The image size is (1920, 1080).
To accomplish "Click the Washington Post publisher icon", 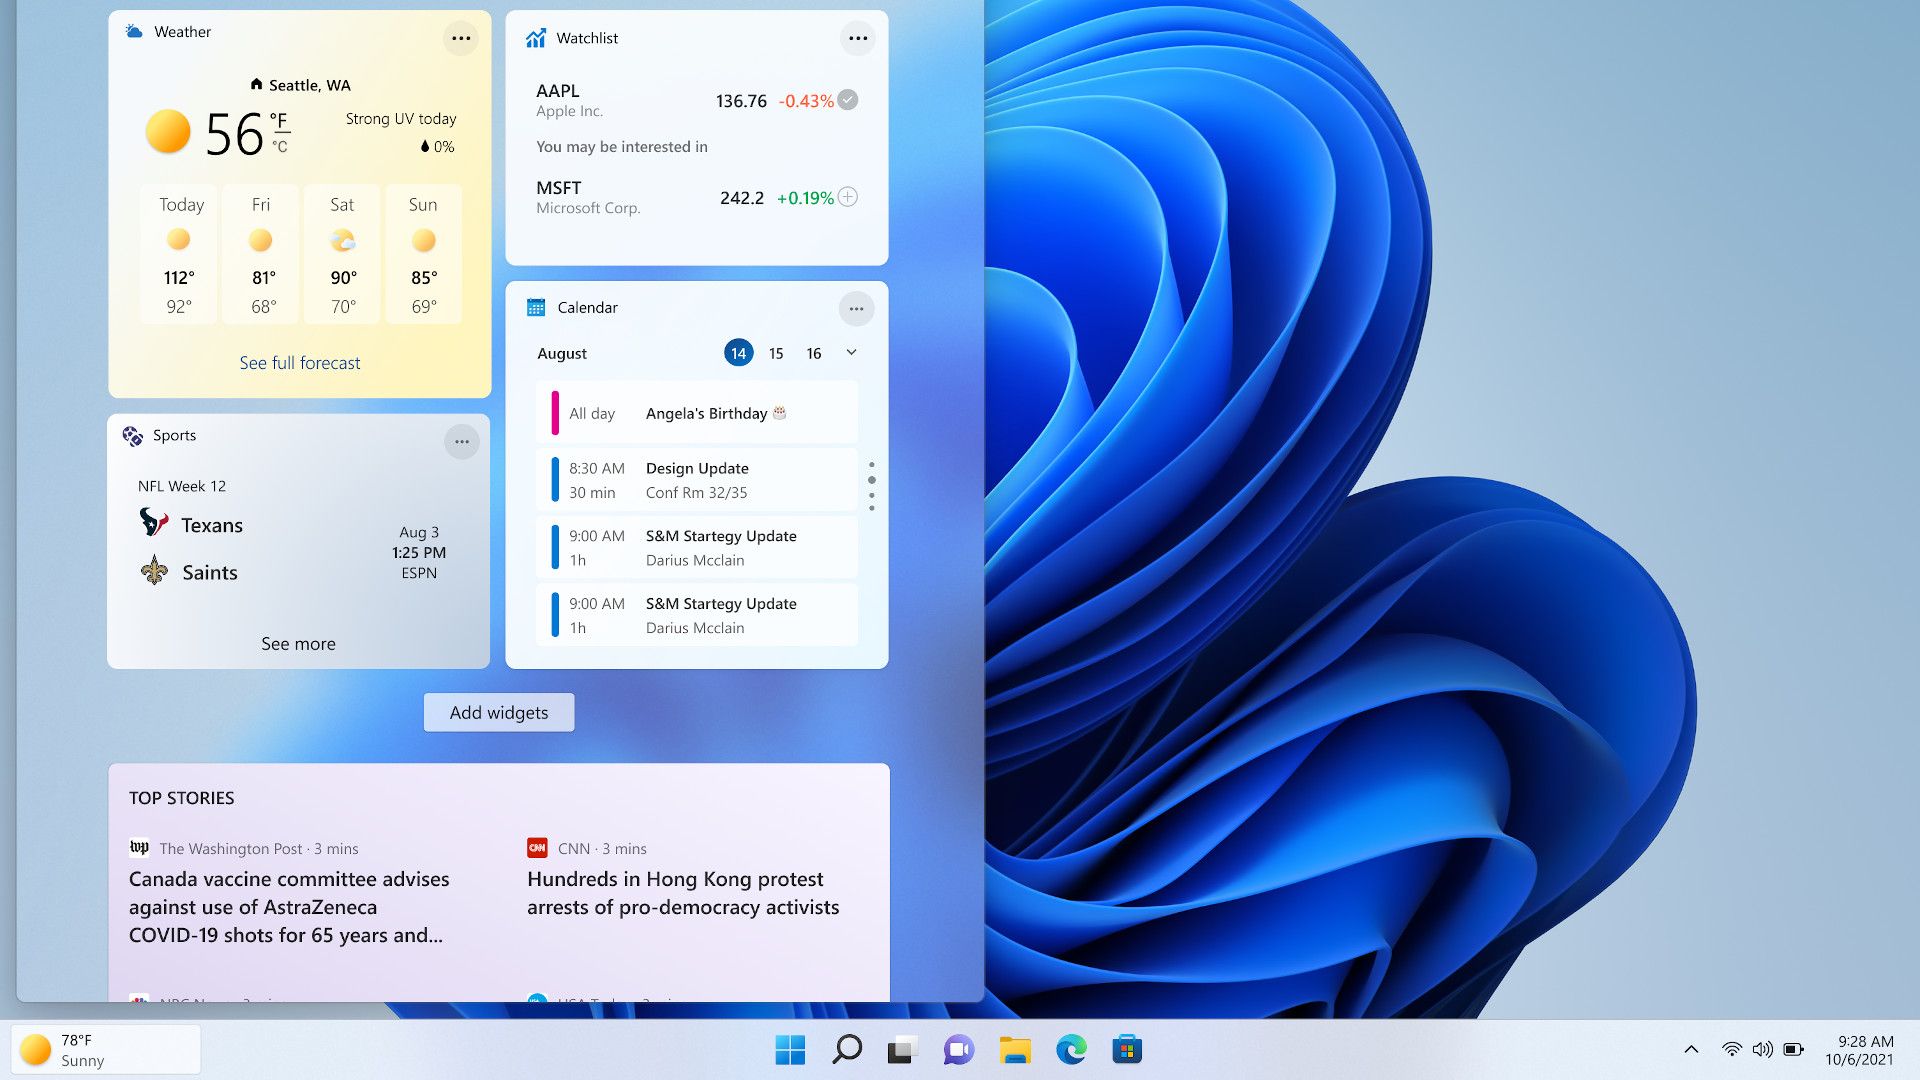I will pyautogui.click(x=138, y=847).
